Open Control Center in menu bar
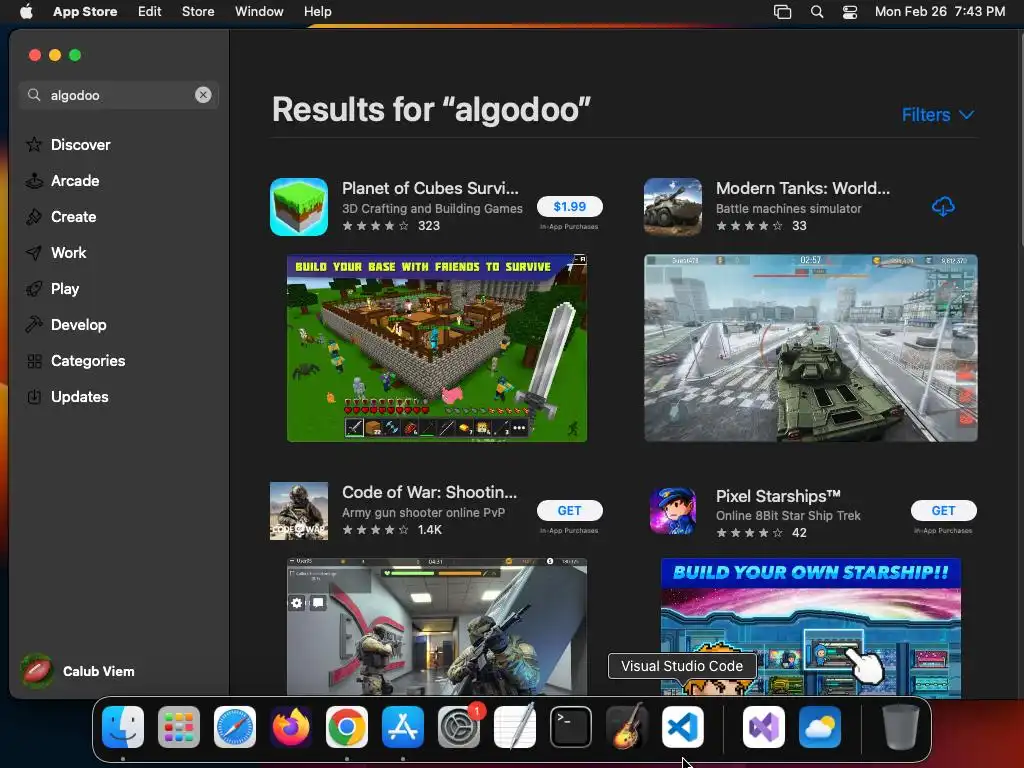 tap(850, 12)
